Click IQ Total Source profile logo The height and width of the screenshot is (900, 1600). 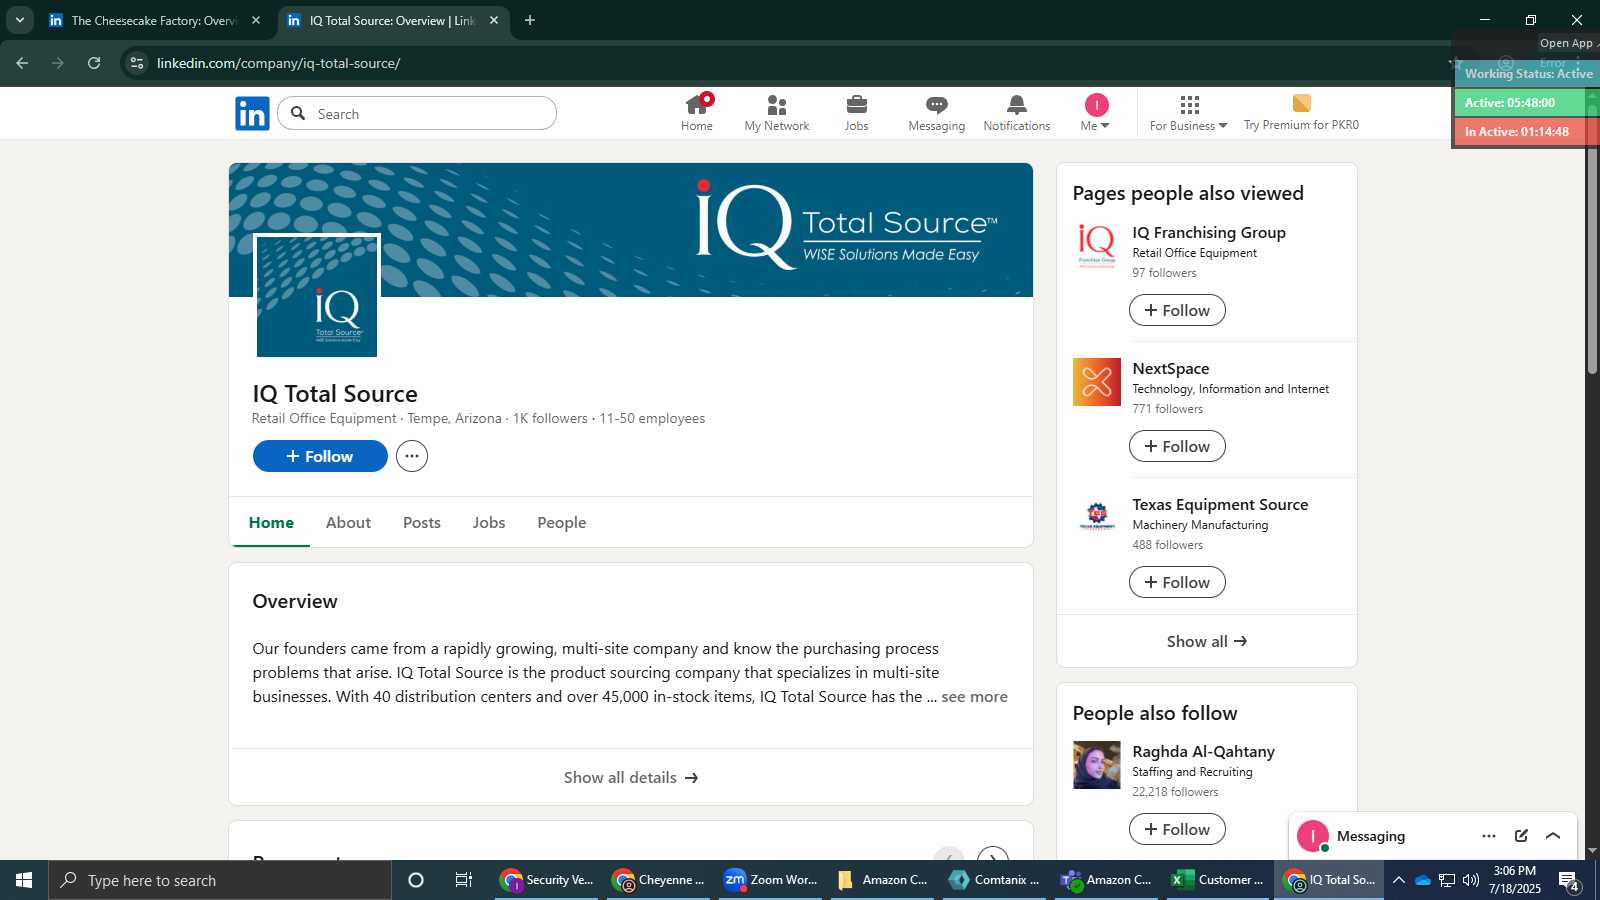[x=317, y=297]
